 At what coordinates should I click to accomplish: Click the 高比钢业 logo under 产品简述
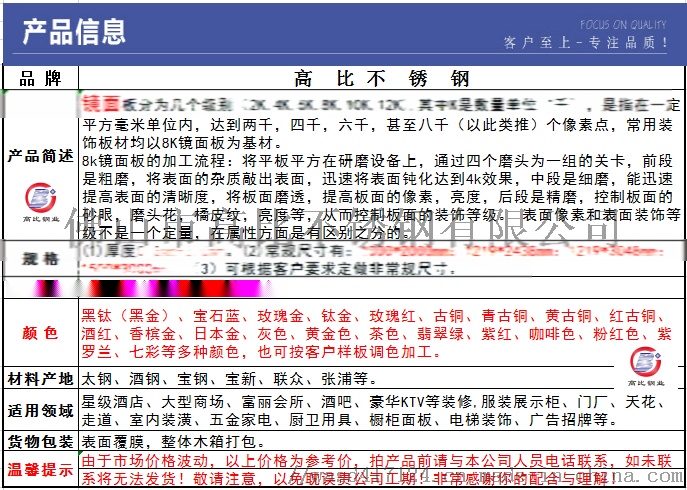click(x=40, y=200)
